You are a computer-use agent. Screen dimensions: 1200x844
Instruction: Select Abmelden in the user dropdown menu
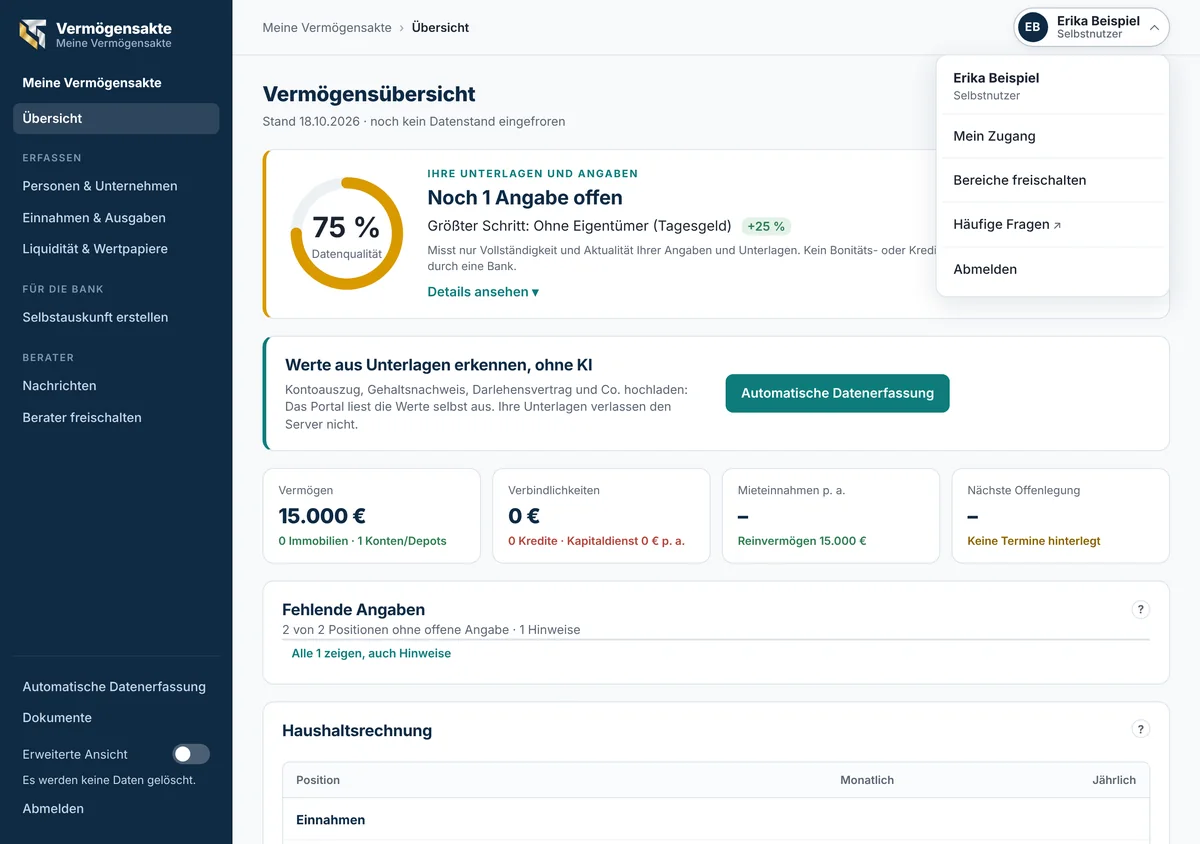coord(1053,269)
